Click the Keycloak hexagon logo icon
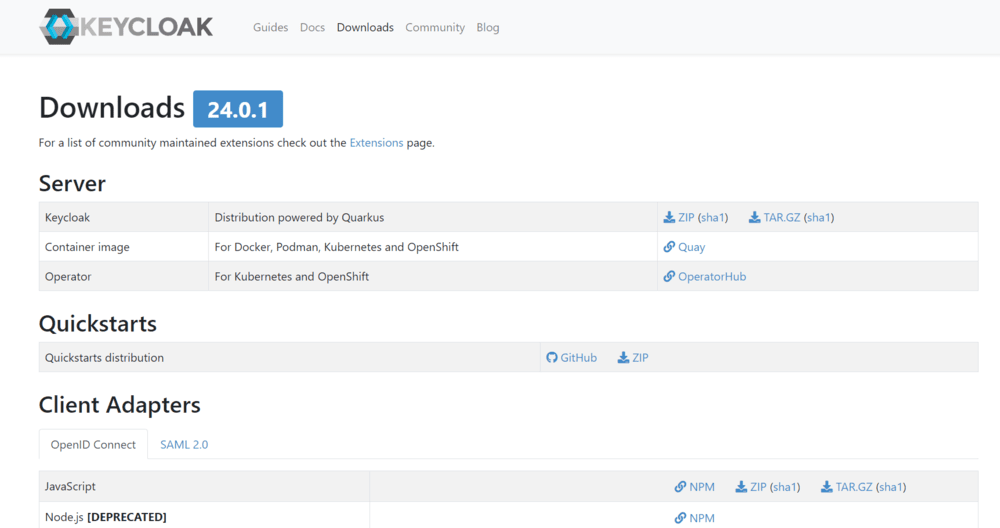1000x528 pixels. pos(59,27)
